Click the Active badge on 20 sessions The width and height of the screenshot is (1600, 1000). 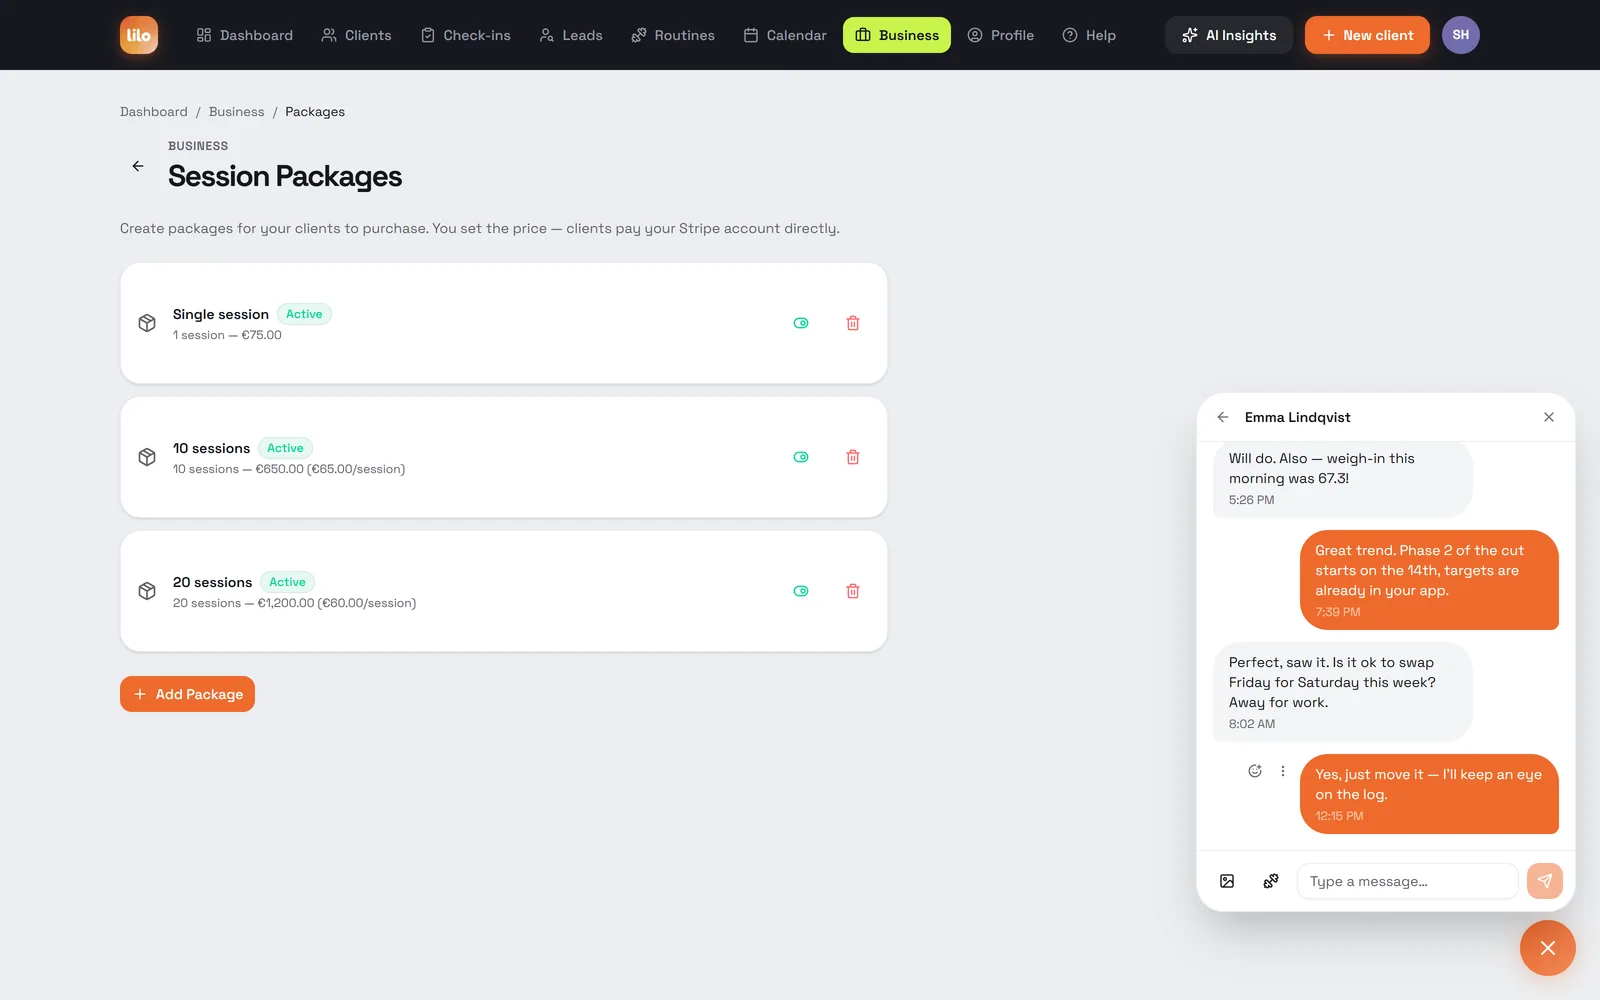[287, 582]
